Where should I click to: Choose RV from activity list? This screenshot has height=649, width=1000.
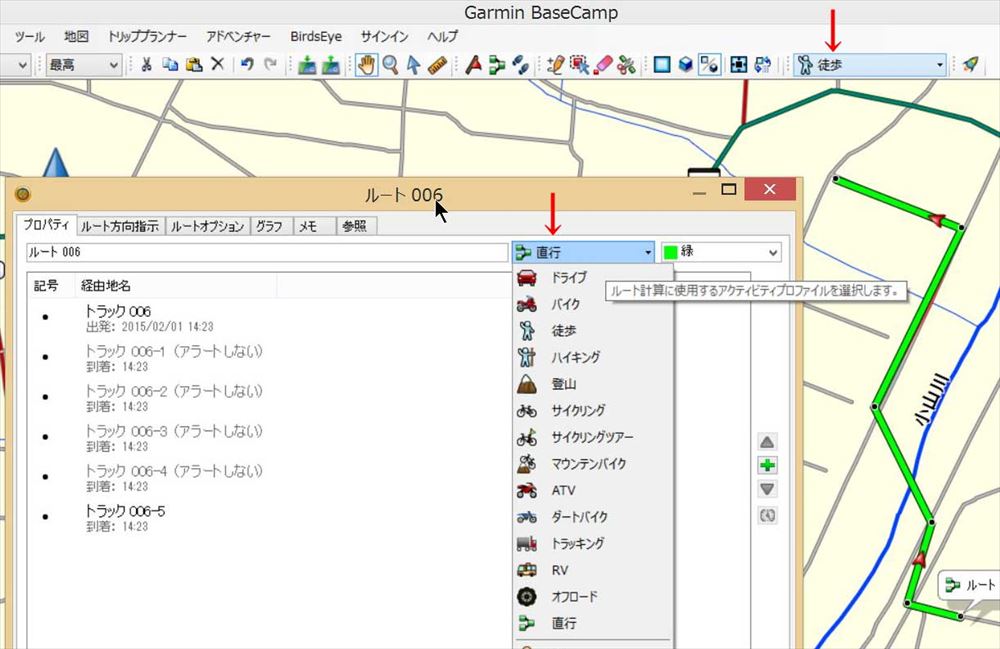coord(592,570)
